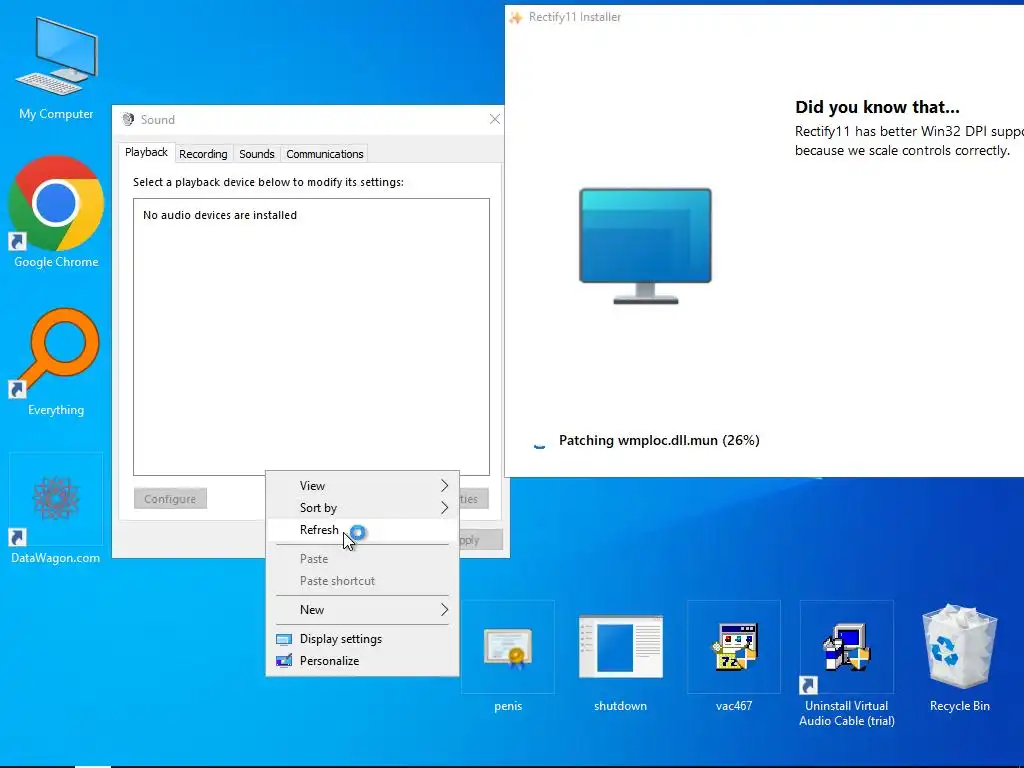Click the Paste shortcut menu entry

pos(362,581)
